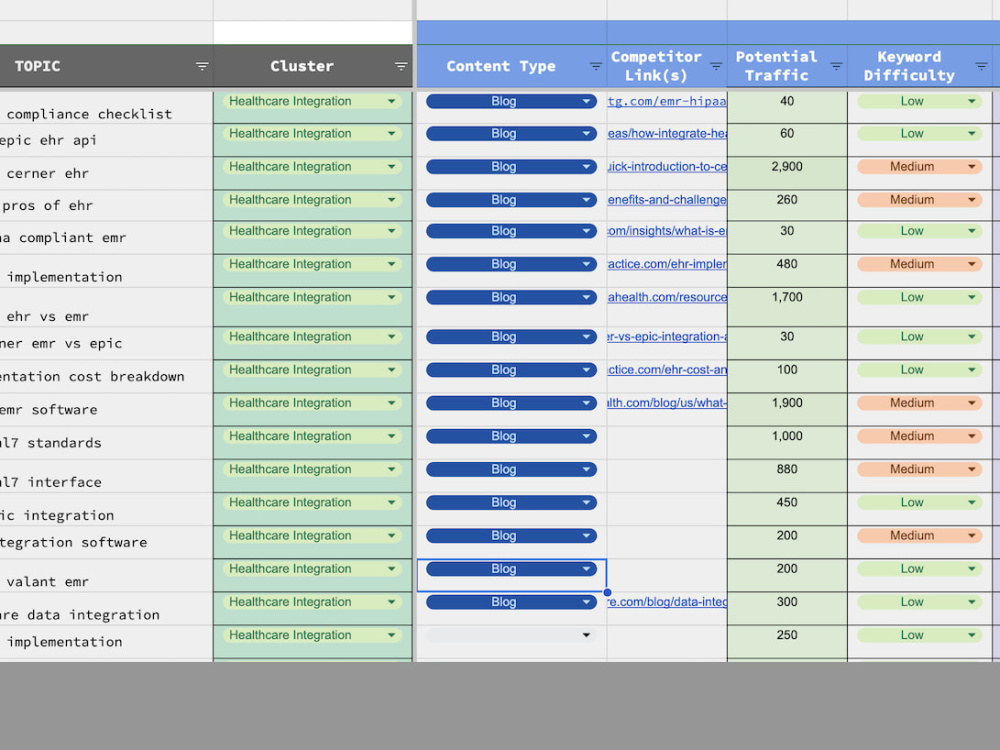This screenshot has height=750, width=1000.
Task: Select the 'emr software' topic cell
Action: click(x=107, y=410)
